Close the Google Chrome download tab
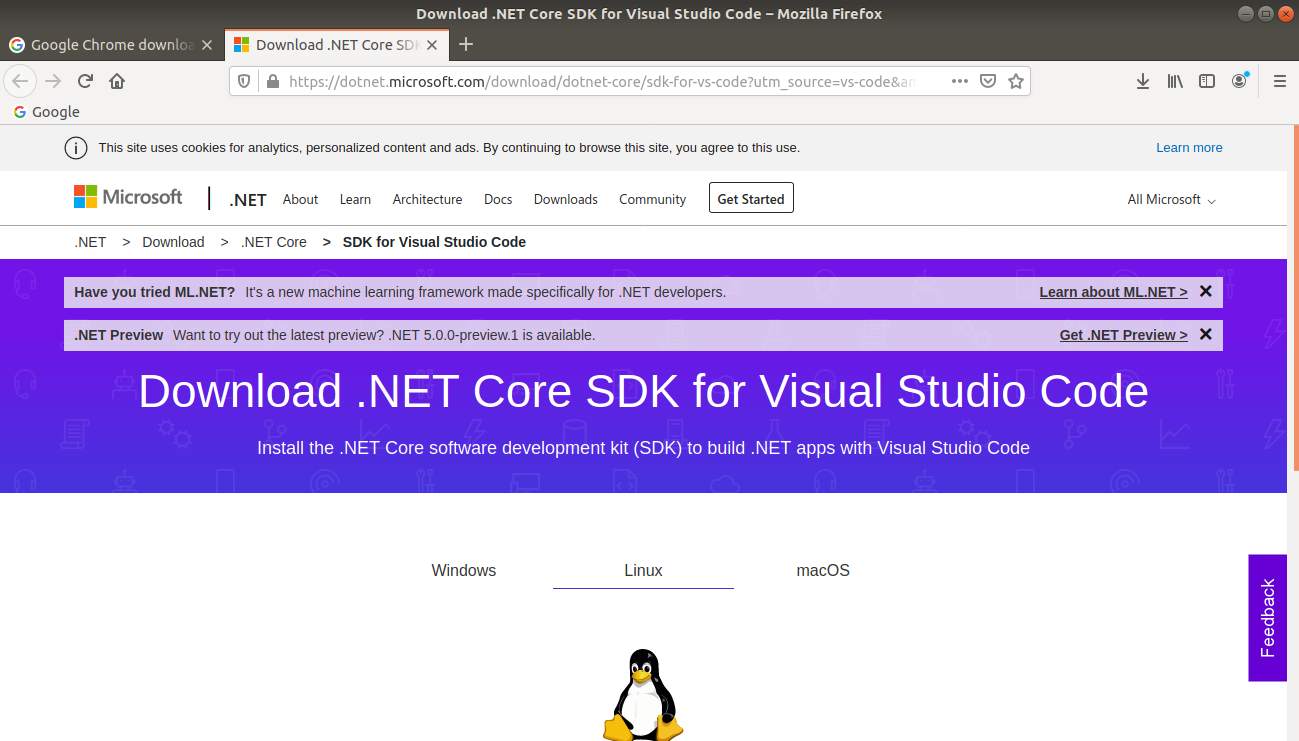The image size is (1299, 741). coord(207,45)
